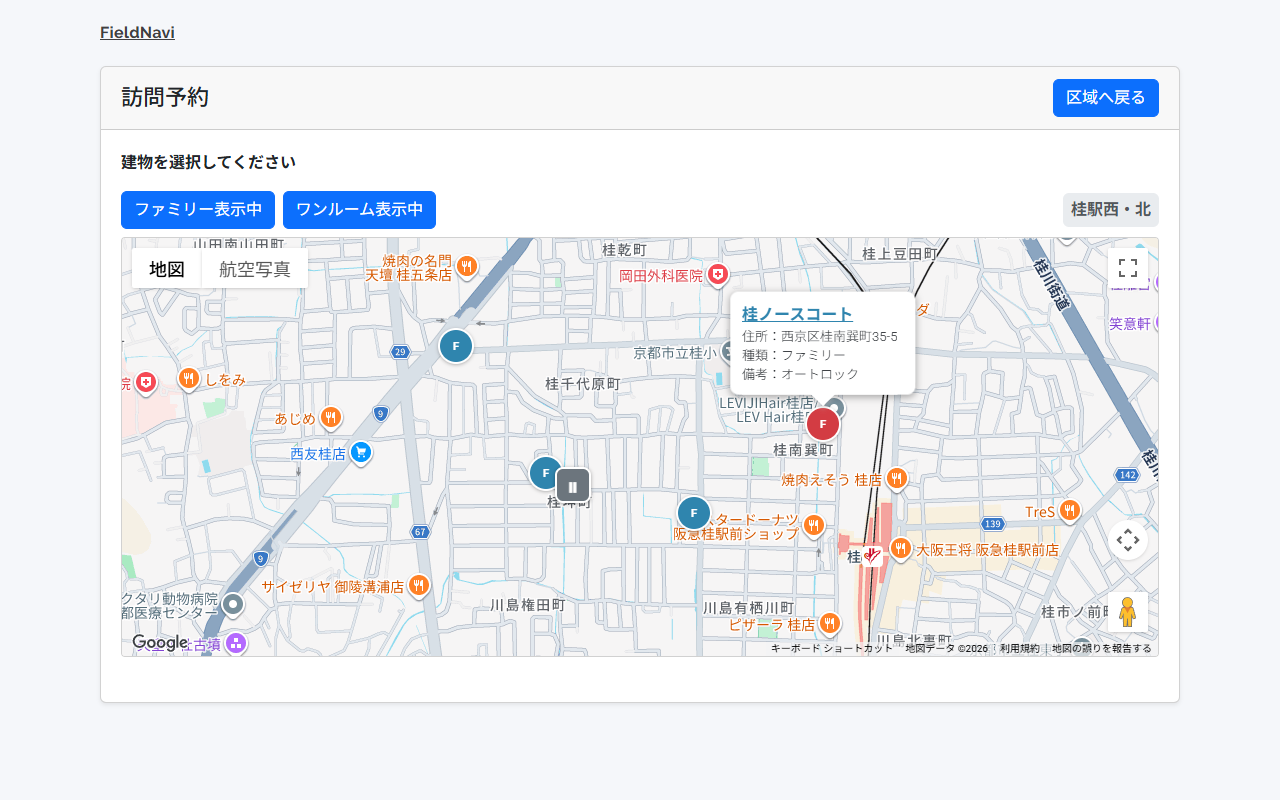1280x800 pixels.
Task: Open the FieldNavi home link
Action: (137, 33)
